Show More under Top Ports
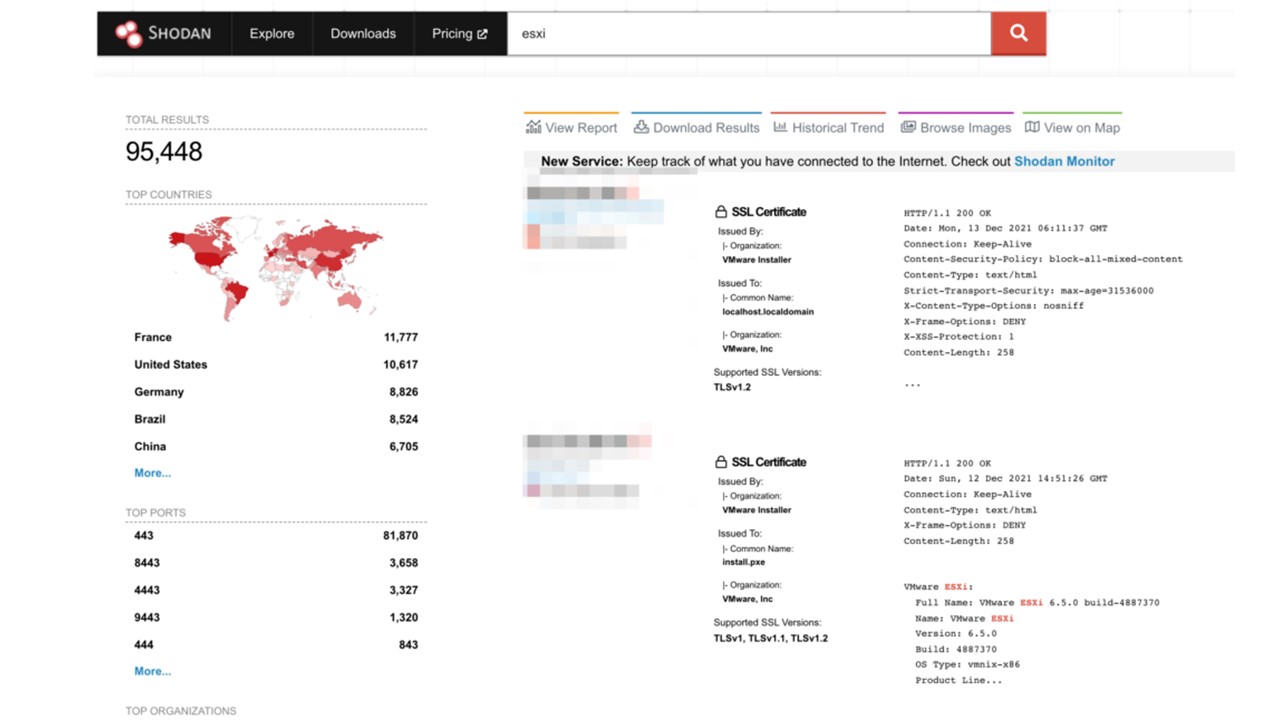This screenshot has height=720, width=1280. click(152, 671)
